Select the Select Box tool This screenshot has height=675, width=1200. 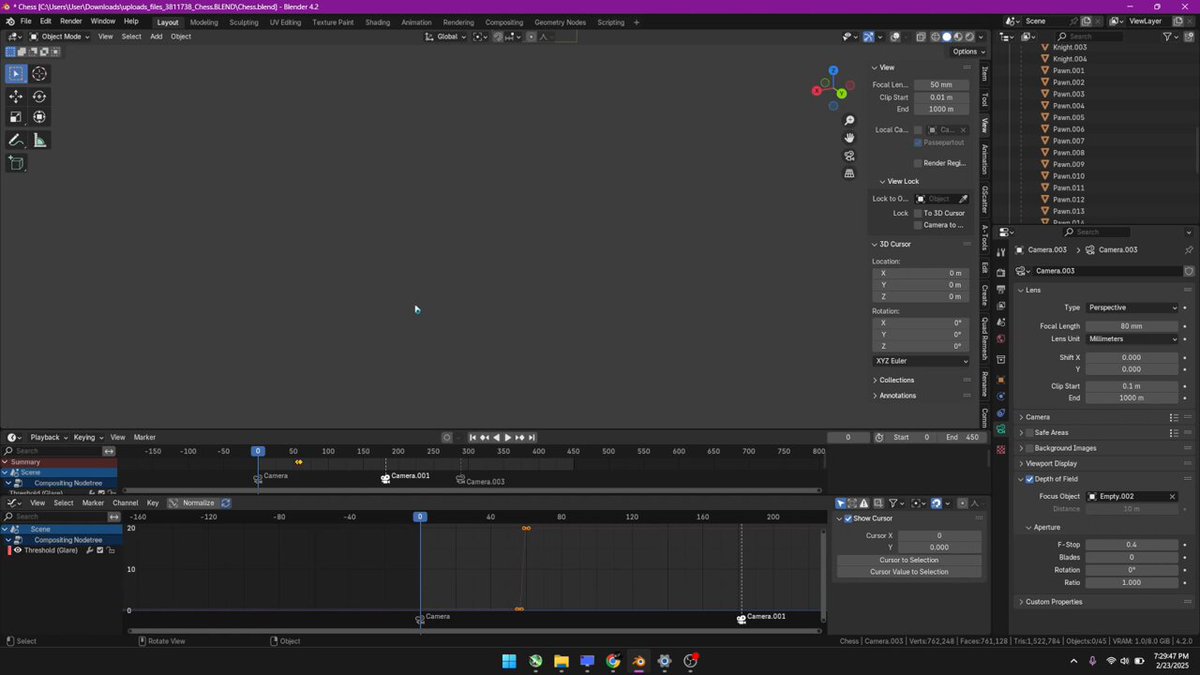[x=16, y=74]
